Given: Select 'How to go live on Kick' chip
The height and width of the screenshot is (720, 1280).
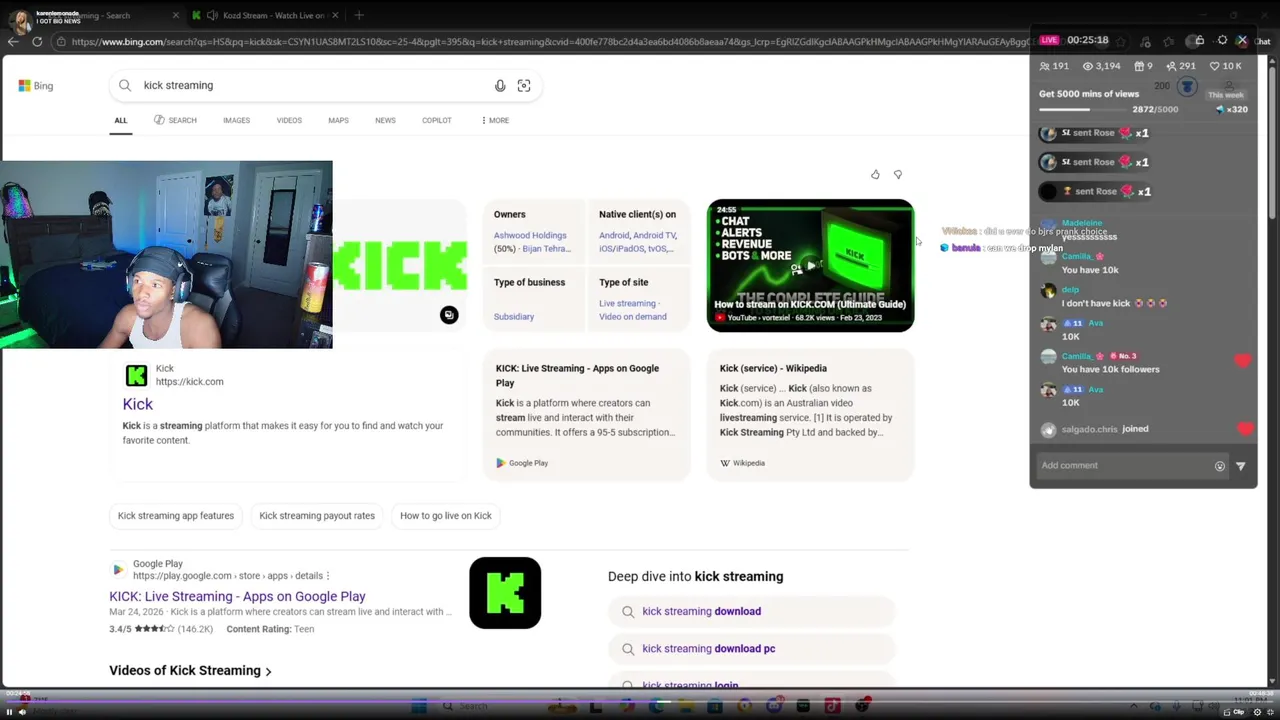Looking at the screenshot, I should [446, 516].
